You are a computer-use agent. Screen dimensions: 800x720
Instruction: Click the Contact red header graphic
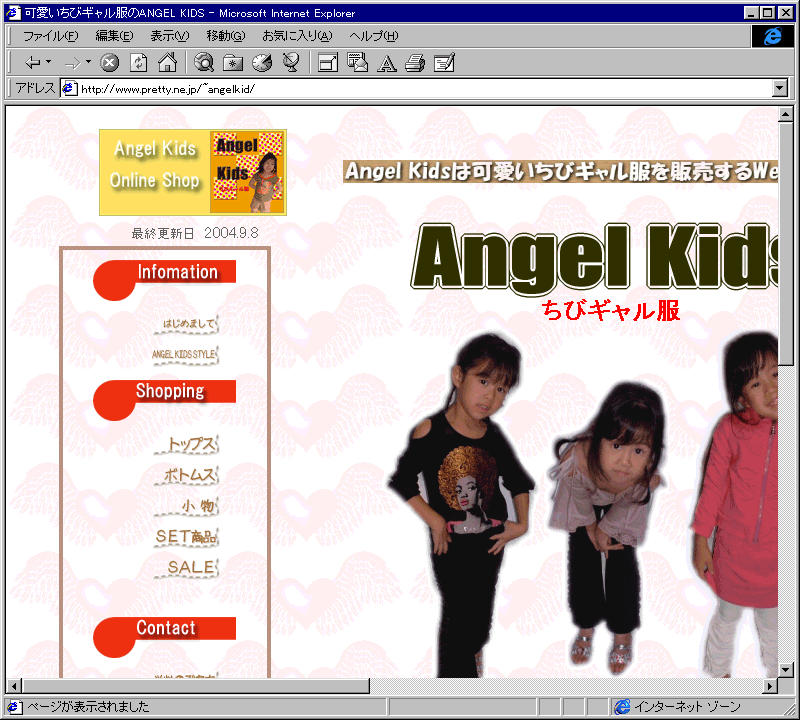pyautogui.click(x=164, y=637)
